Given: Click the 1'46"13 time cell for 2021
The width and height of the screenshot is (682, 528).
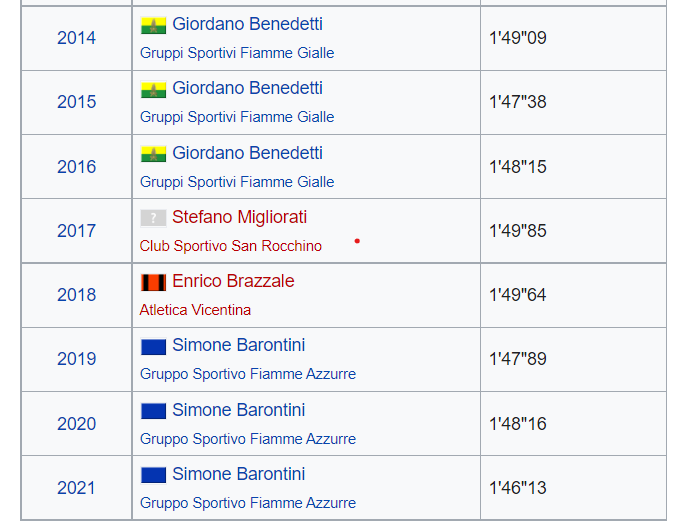Looking at the screenshot, I should [x=573, y=488].
